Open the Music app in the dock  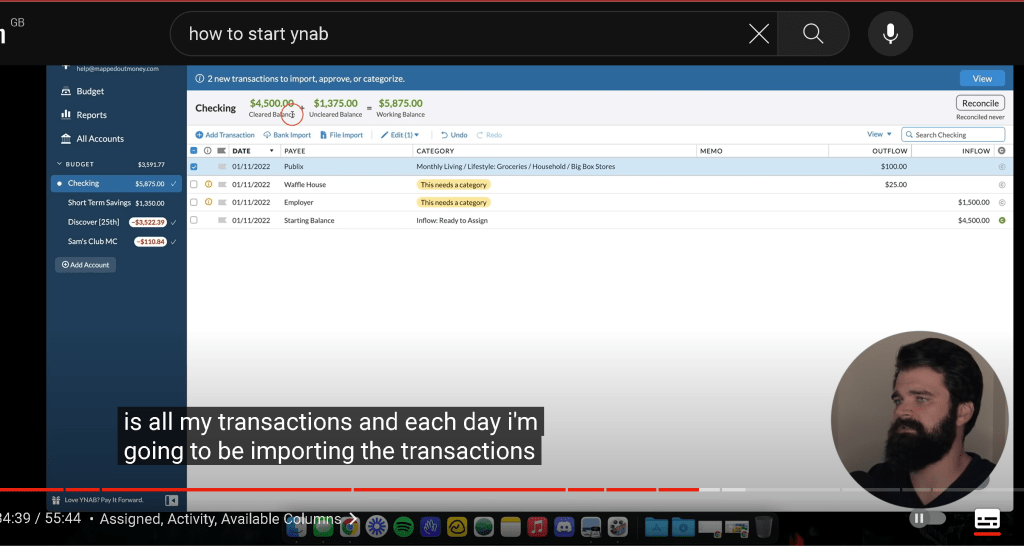tap(537, 526)
